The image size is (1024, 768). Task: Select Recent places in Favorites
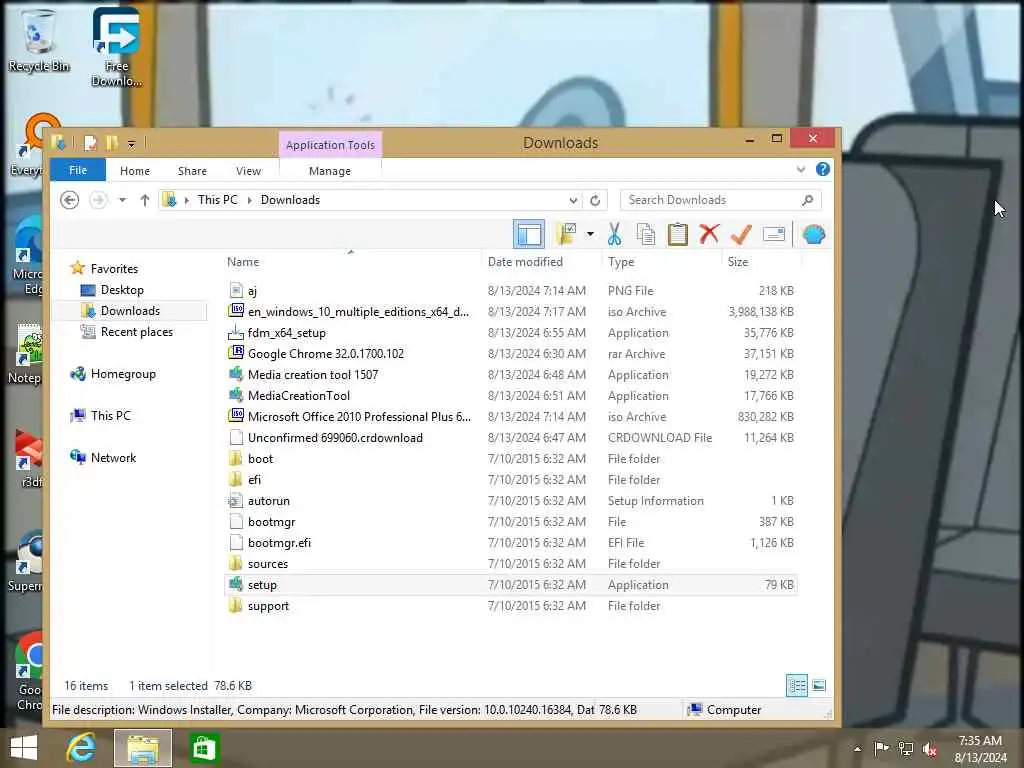pyautogui.click(x=136, y=332)
